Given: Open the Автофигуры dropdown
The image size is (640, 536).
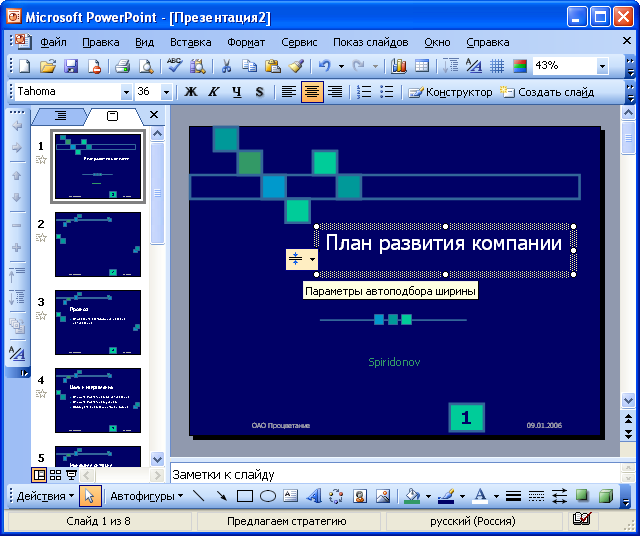Looking at the screenshot, I should [x=147, y=496].
